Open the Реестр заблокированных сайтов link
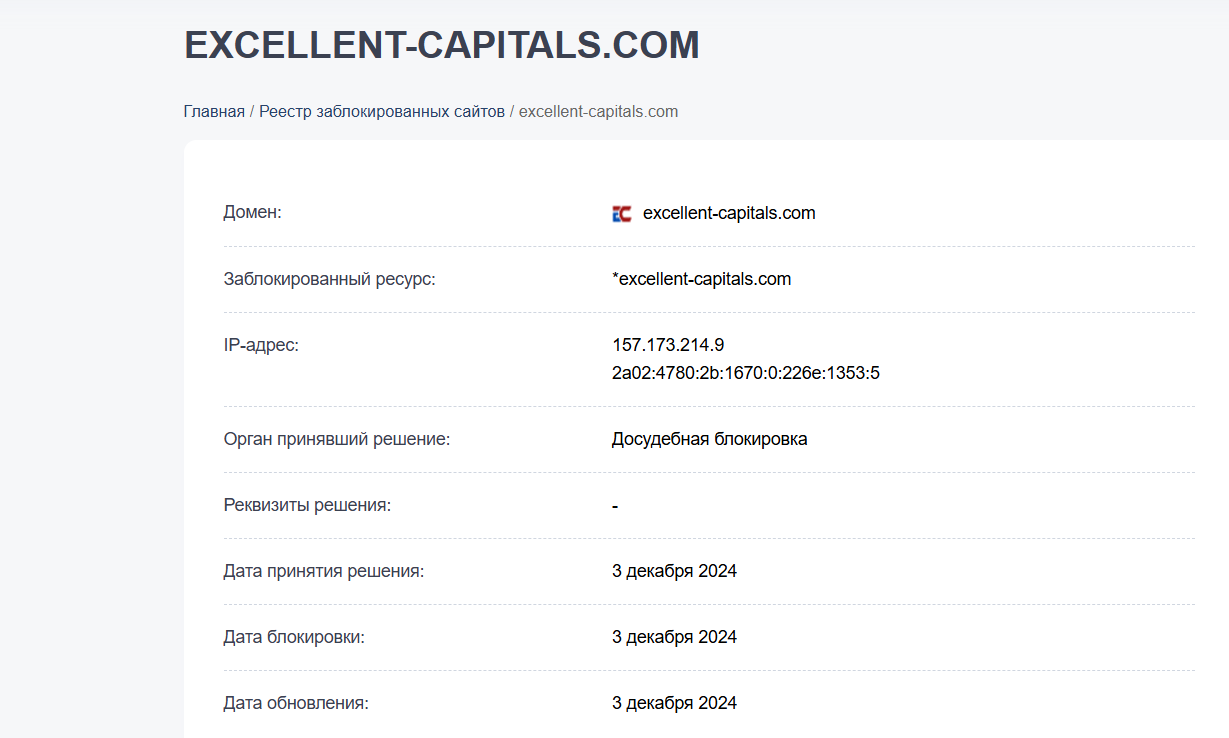 (x=381, y=111)
